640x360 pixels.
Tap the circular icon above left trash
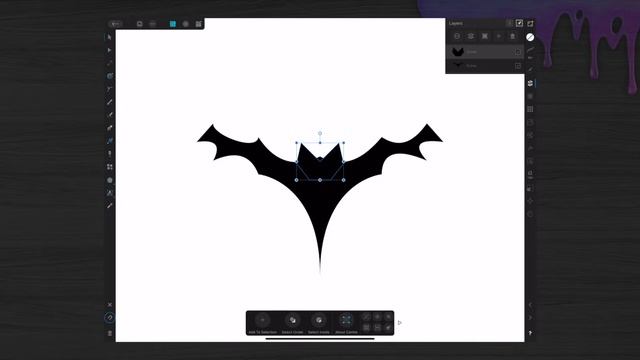pos(109,318)
